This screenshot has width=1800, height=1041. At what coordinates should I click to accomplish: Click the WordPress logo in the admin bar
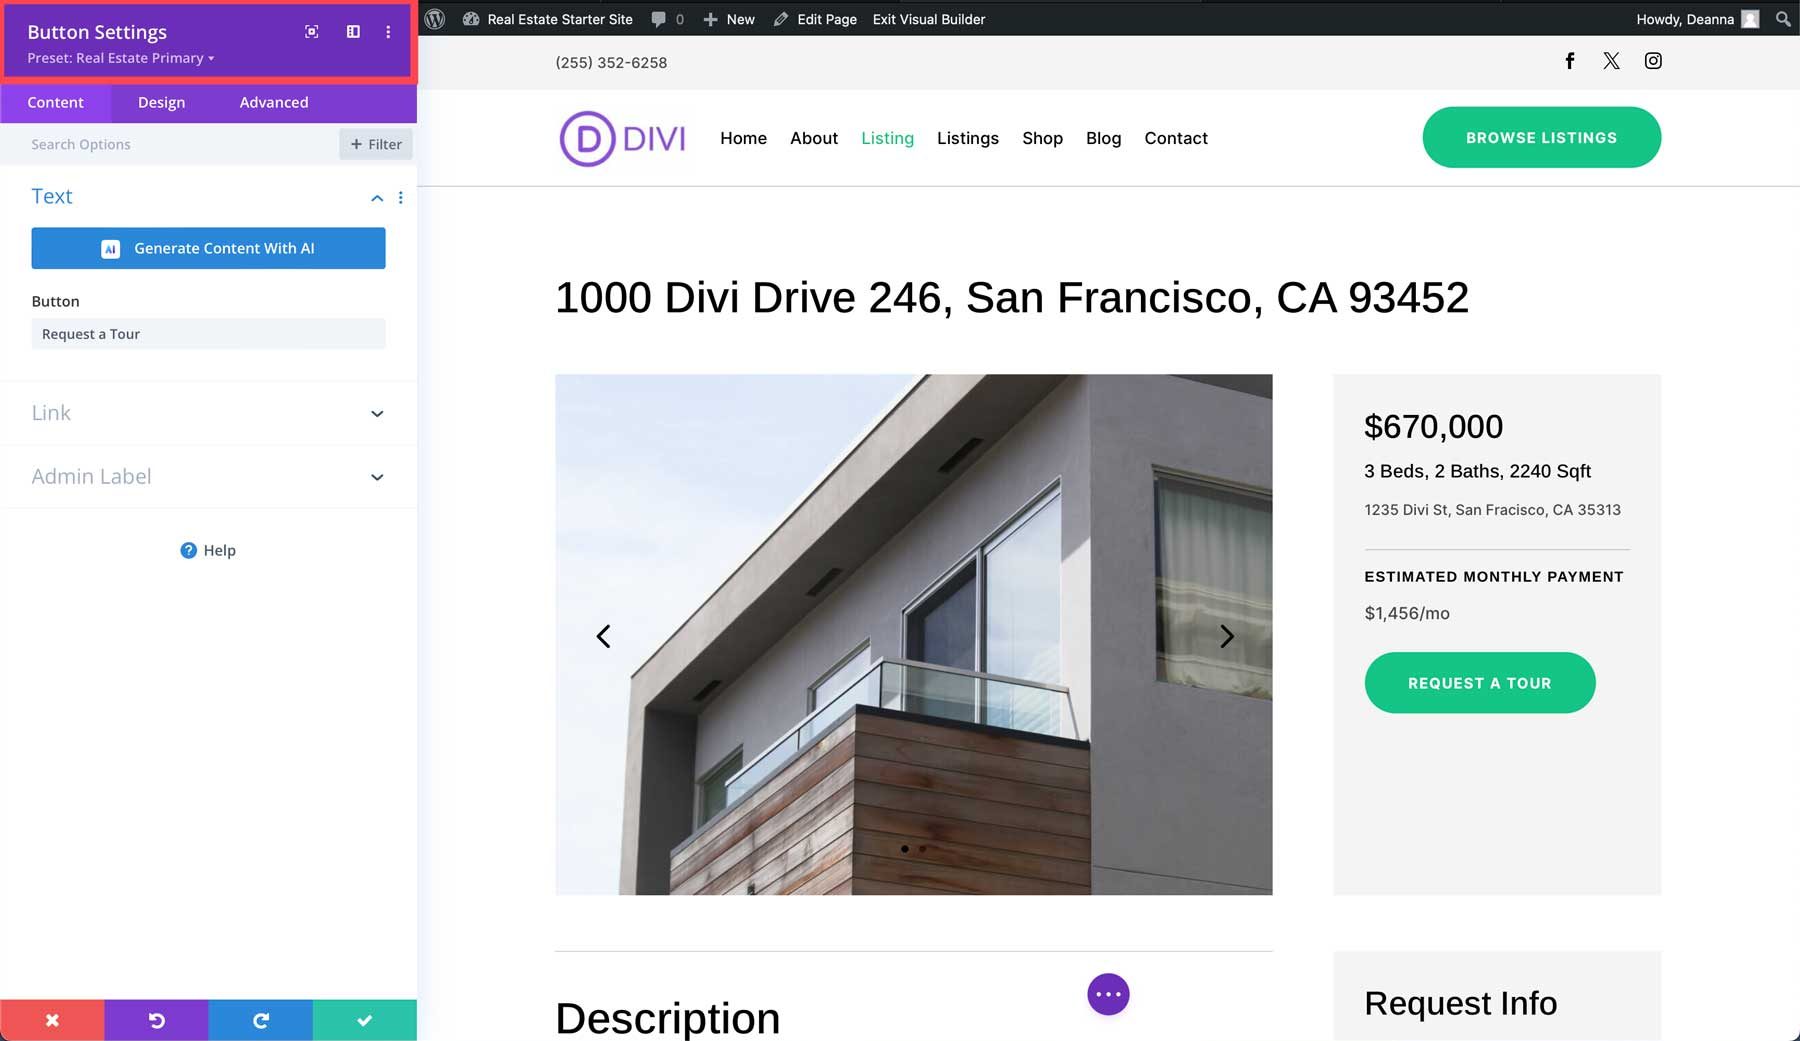[x=434, y=19]
